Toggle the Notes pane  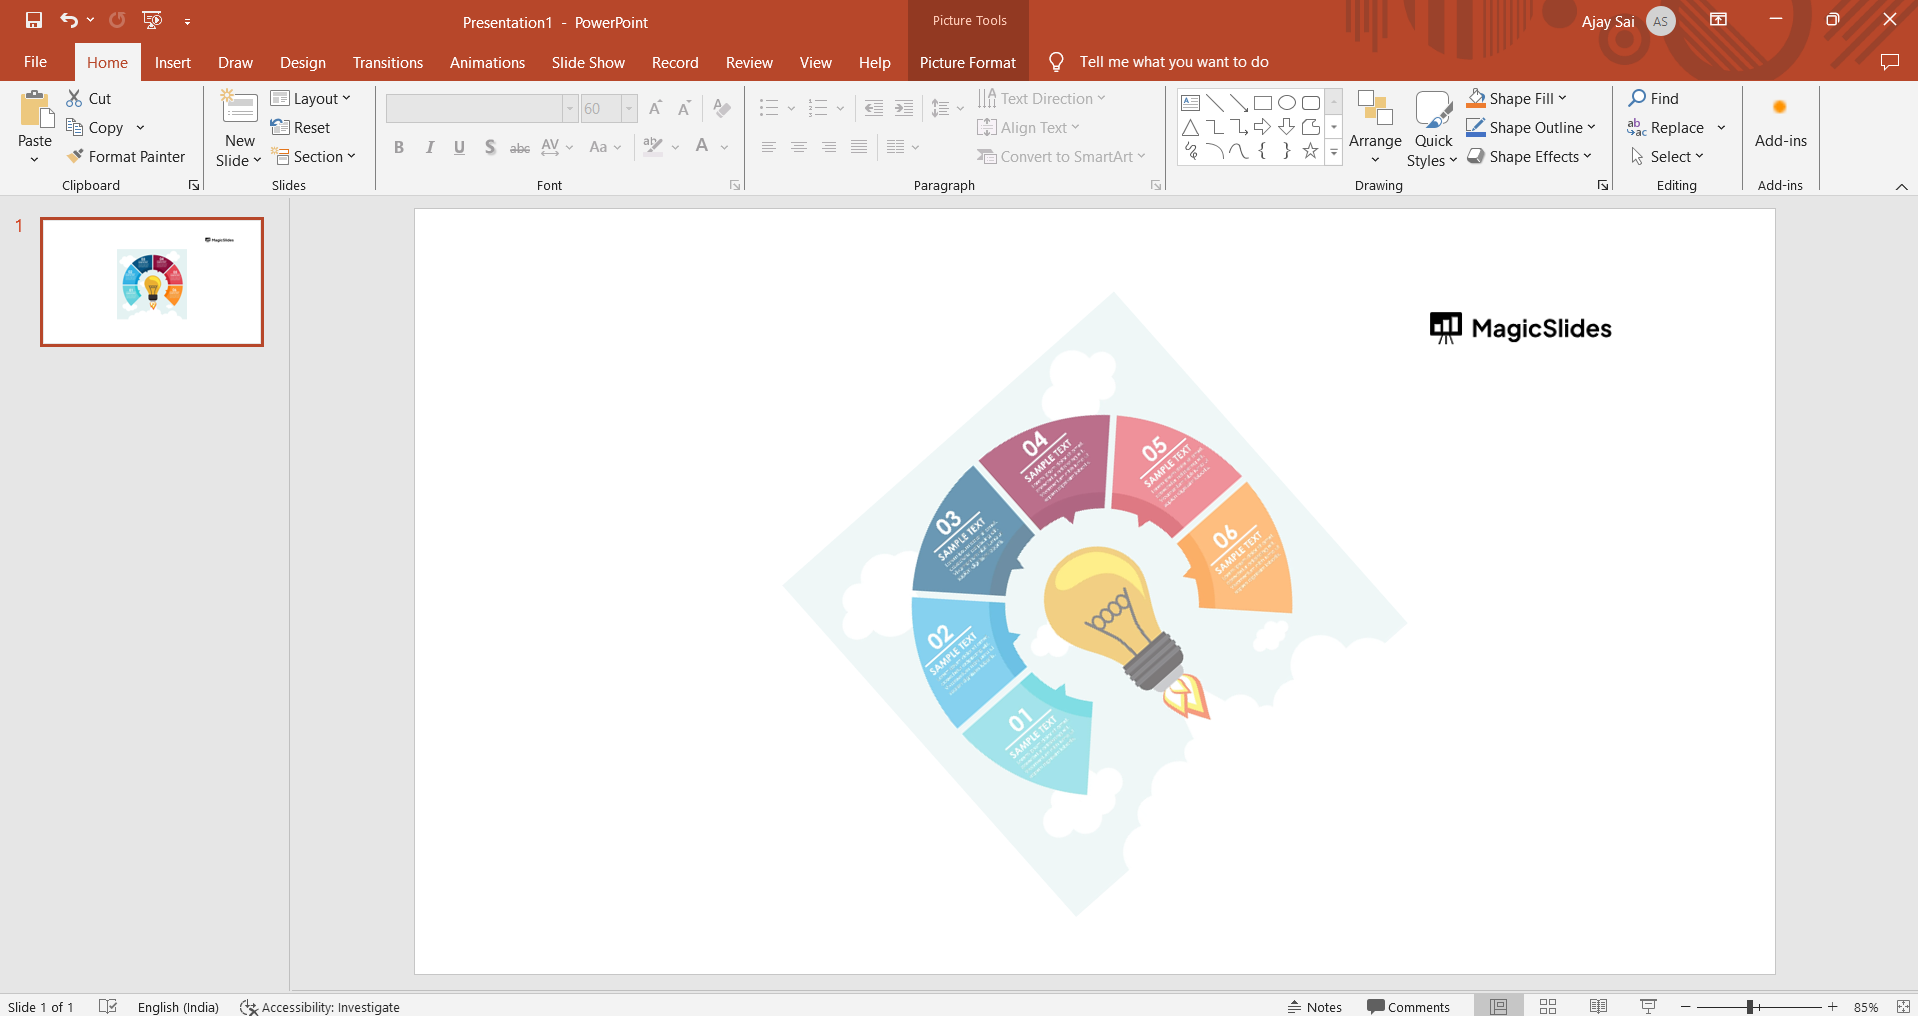1315,1006
